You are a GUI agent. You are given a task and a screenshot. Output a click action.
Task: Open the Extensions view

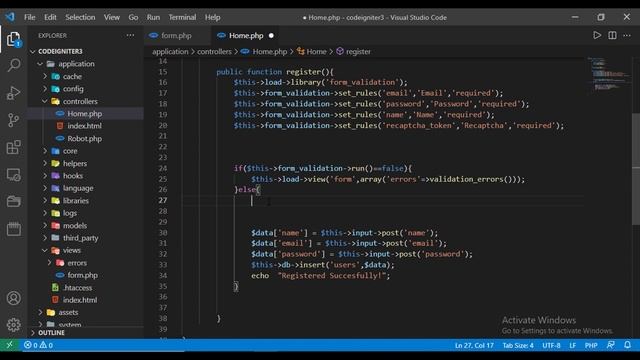13,147
